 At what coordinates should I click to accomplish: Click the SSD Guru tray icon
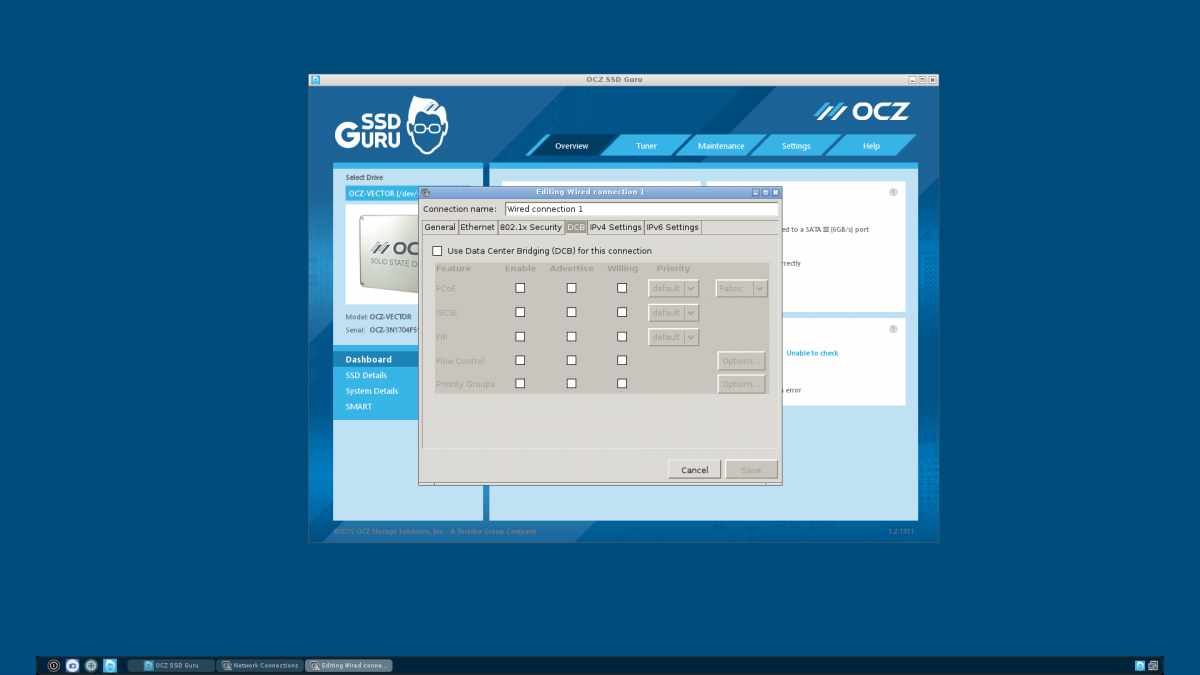tap(1139, 665)
